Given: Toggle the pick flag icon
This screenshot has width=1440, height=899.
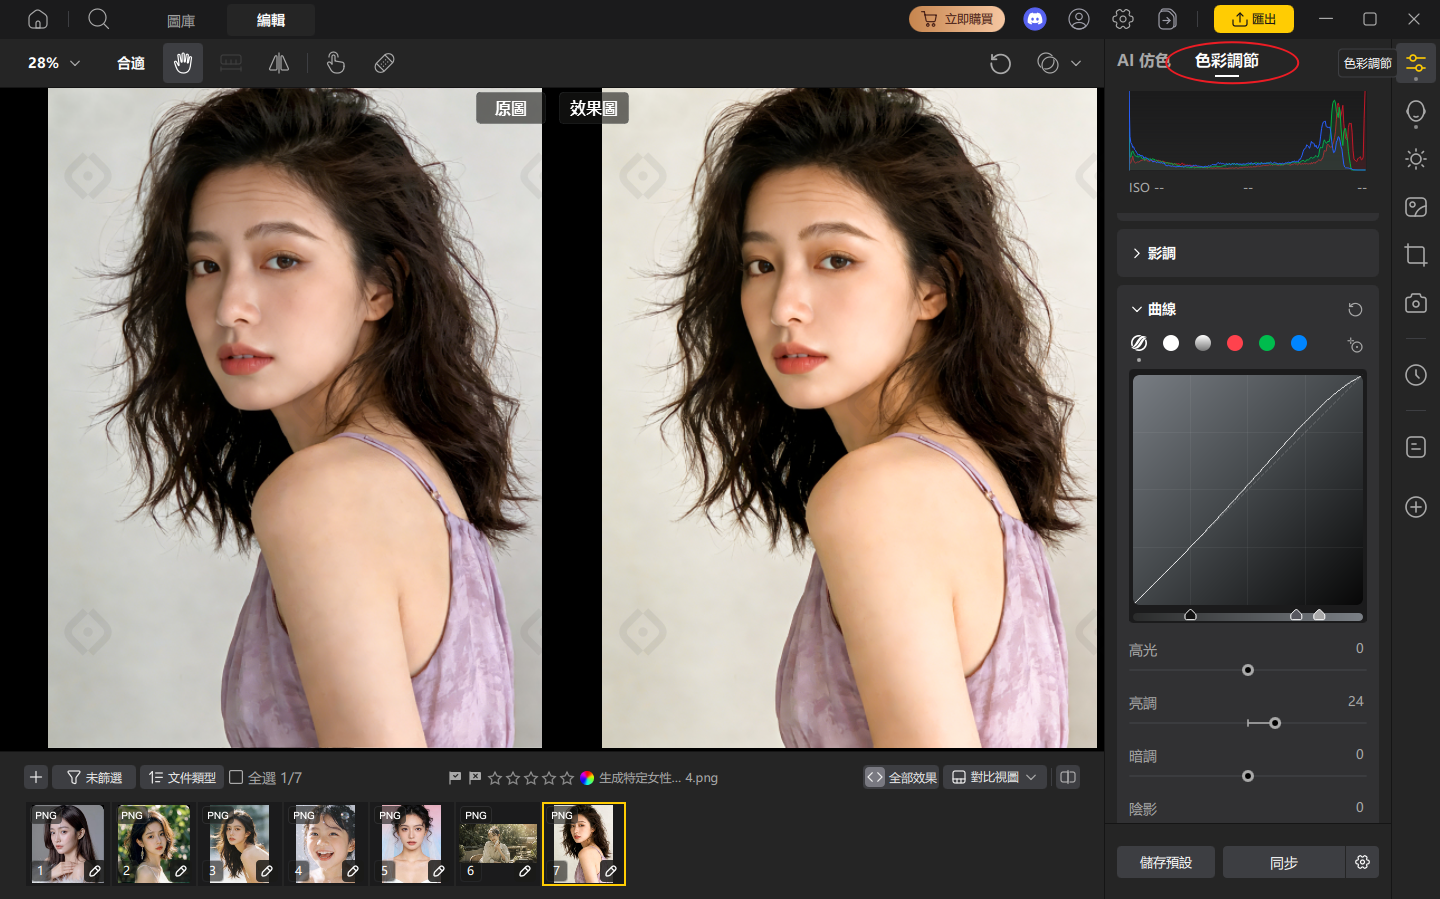Looking at the screenshot, I should [455, 777].
